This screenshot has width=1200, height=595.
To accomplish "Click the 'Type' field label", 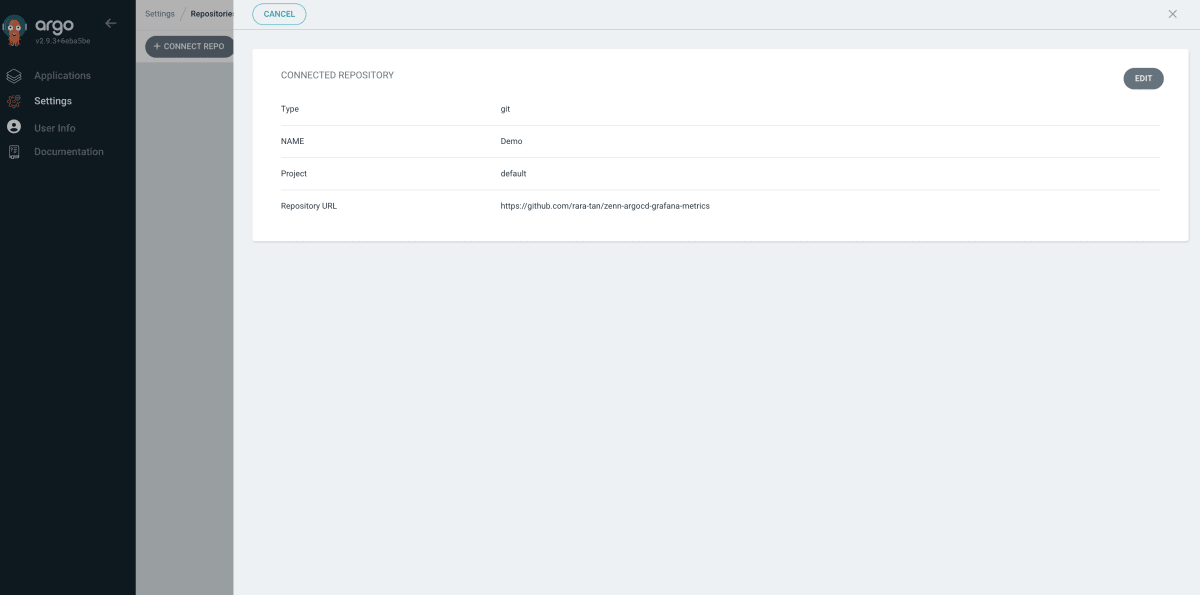I will (290, 109).
